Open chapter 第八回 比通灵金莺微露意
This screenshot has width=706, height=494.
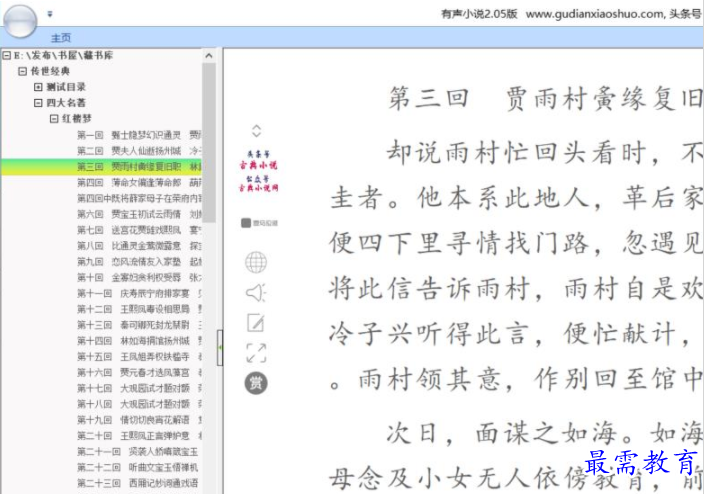tap(139, 246)
